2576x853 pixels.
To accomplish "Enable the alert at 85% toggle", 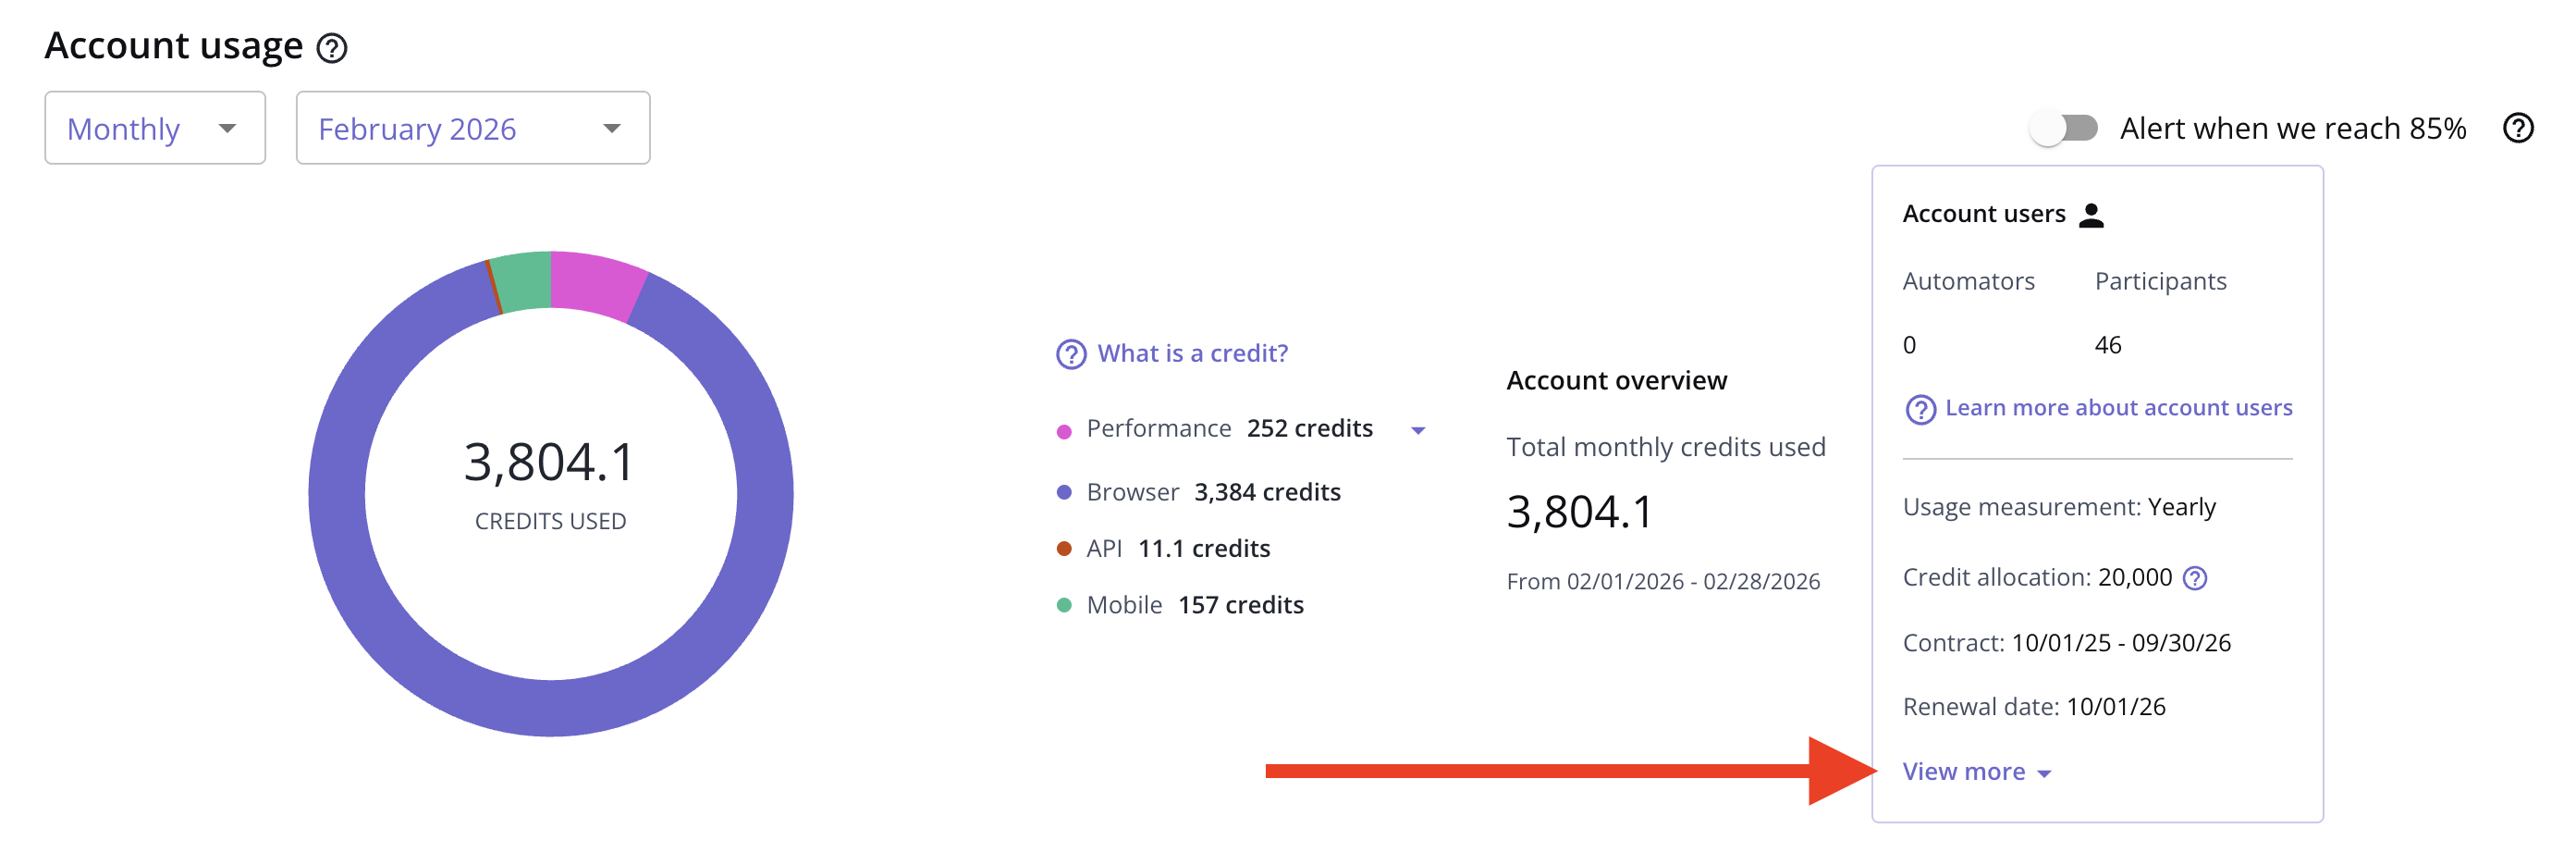I will (x=2063, y=129).
